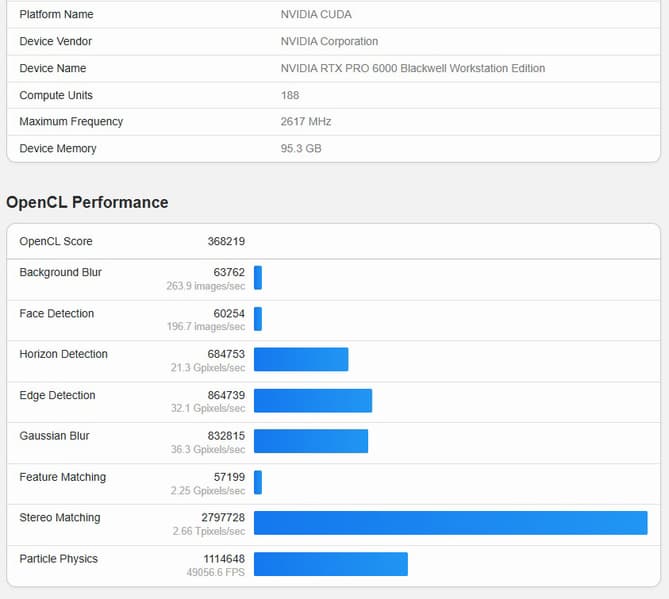Click the Stereo Matching performance bar
669x599 pixels.
coord(450,523)
